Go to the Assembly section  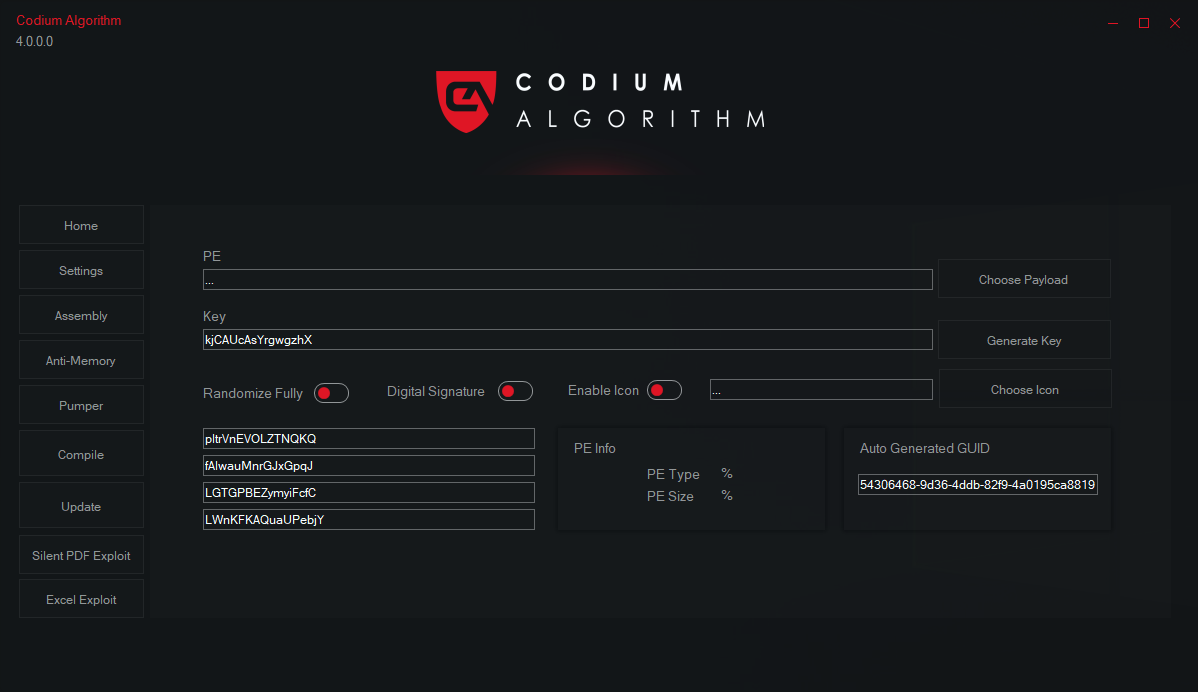click(81, 315)
